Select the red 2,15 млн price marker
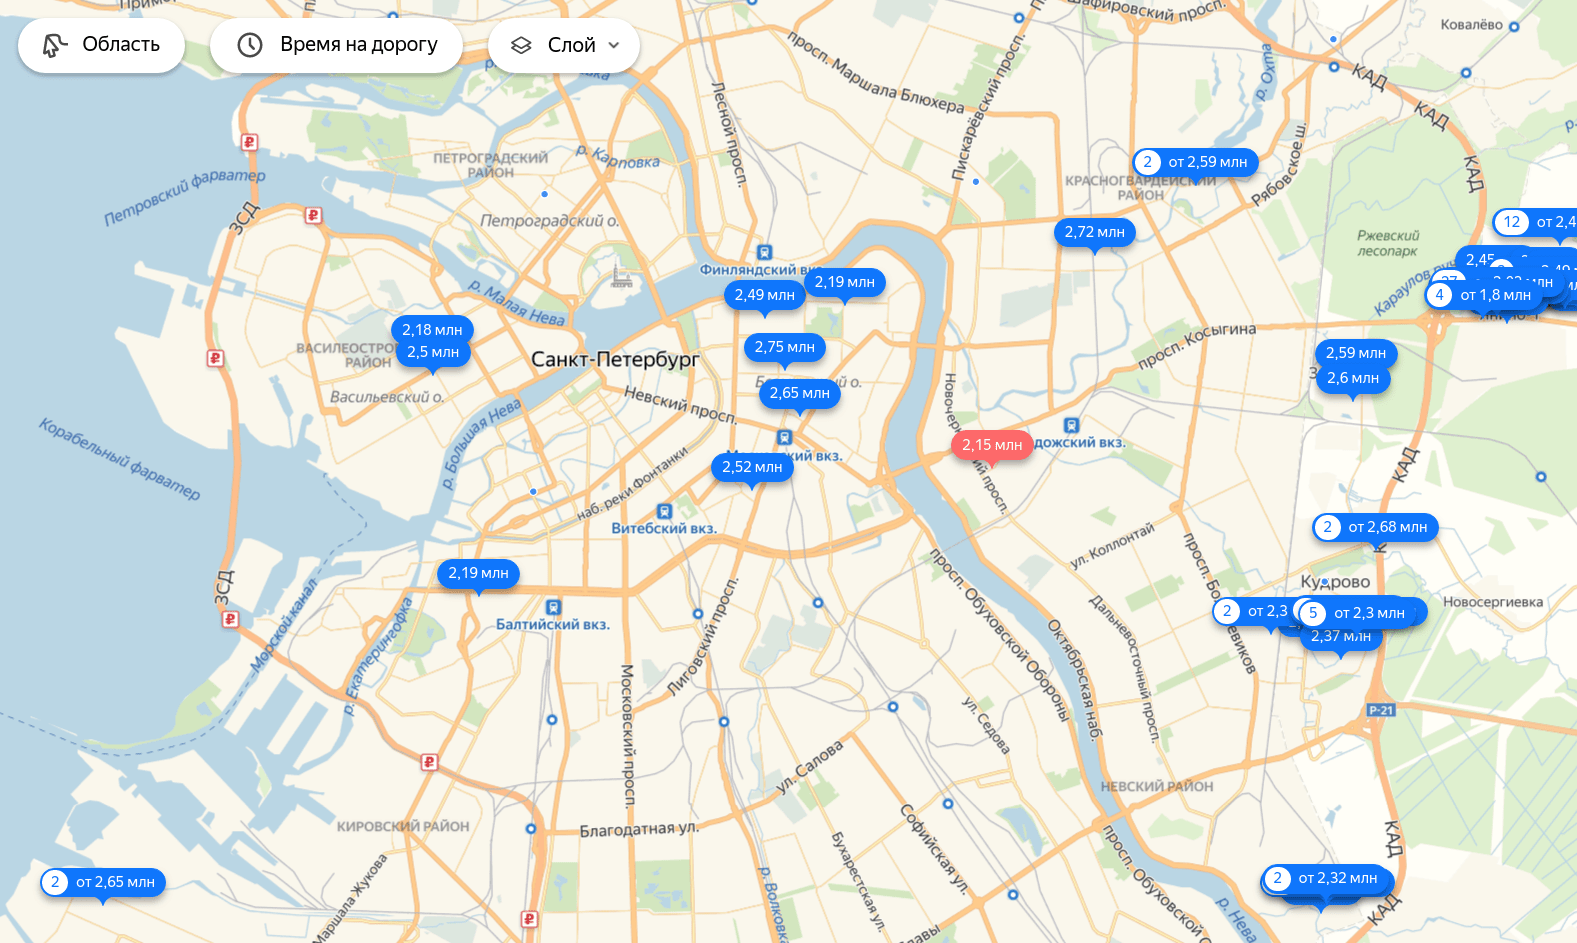The image size is (1577, 943). (992, 445)
